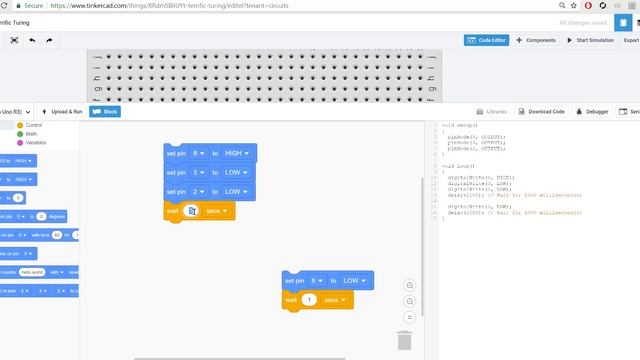Open the secs dropdown in the upper wait block

tap(216, 211)
